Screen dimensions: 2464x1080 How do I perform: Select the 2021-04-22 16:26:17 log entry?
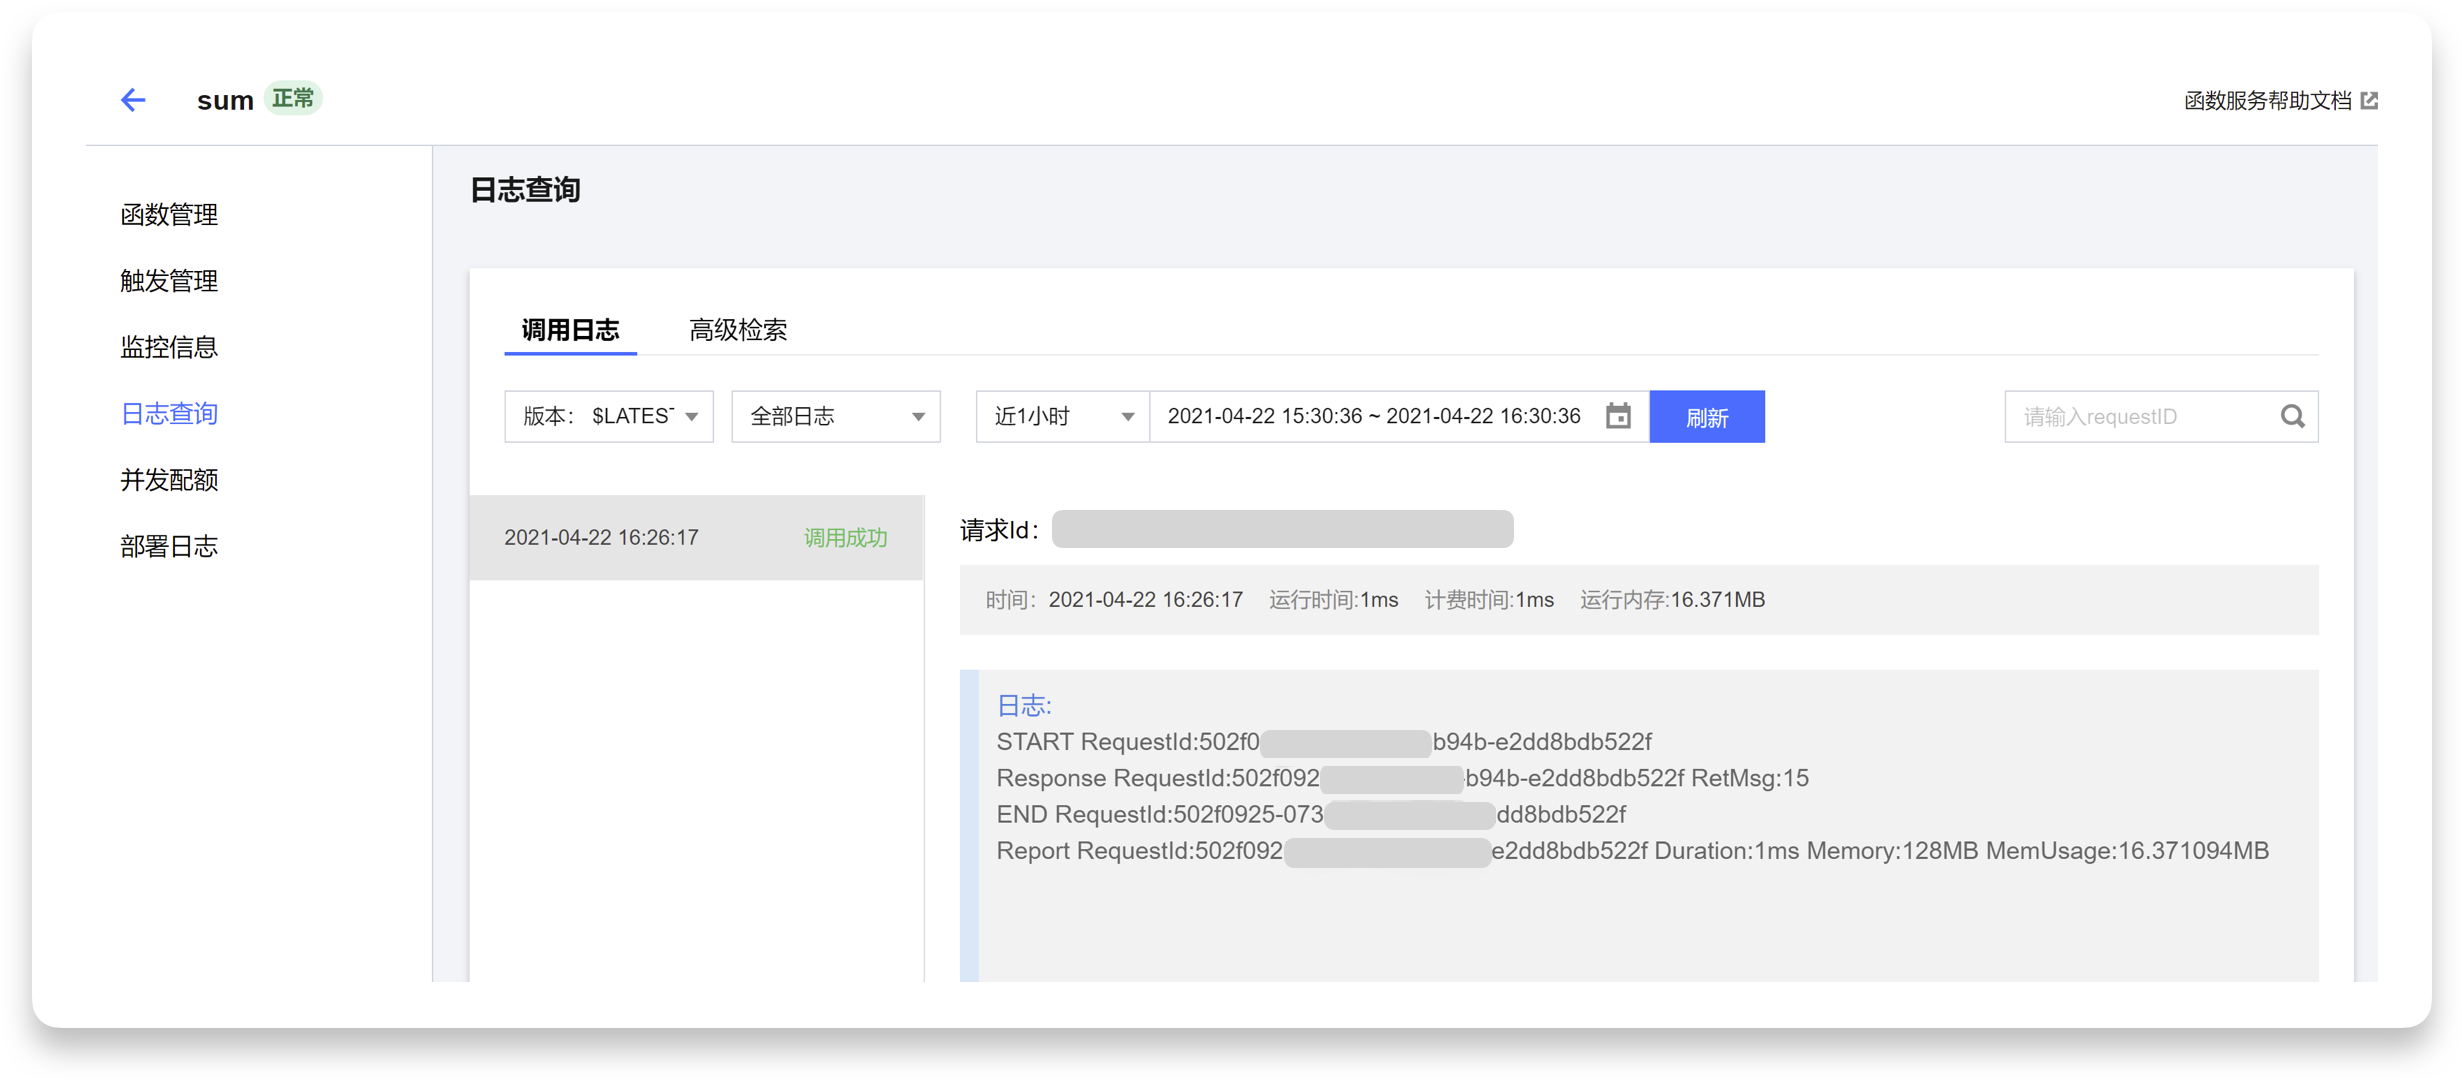coord(696,537)
